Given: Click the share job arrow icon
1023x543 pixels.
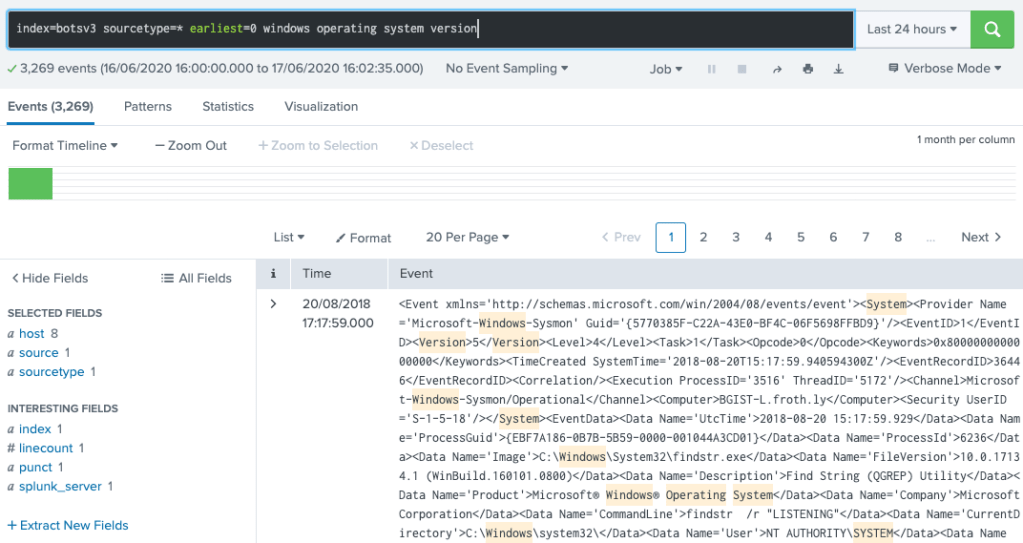Looking at the screenshot, I should (776, 69).
